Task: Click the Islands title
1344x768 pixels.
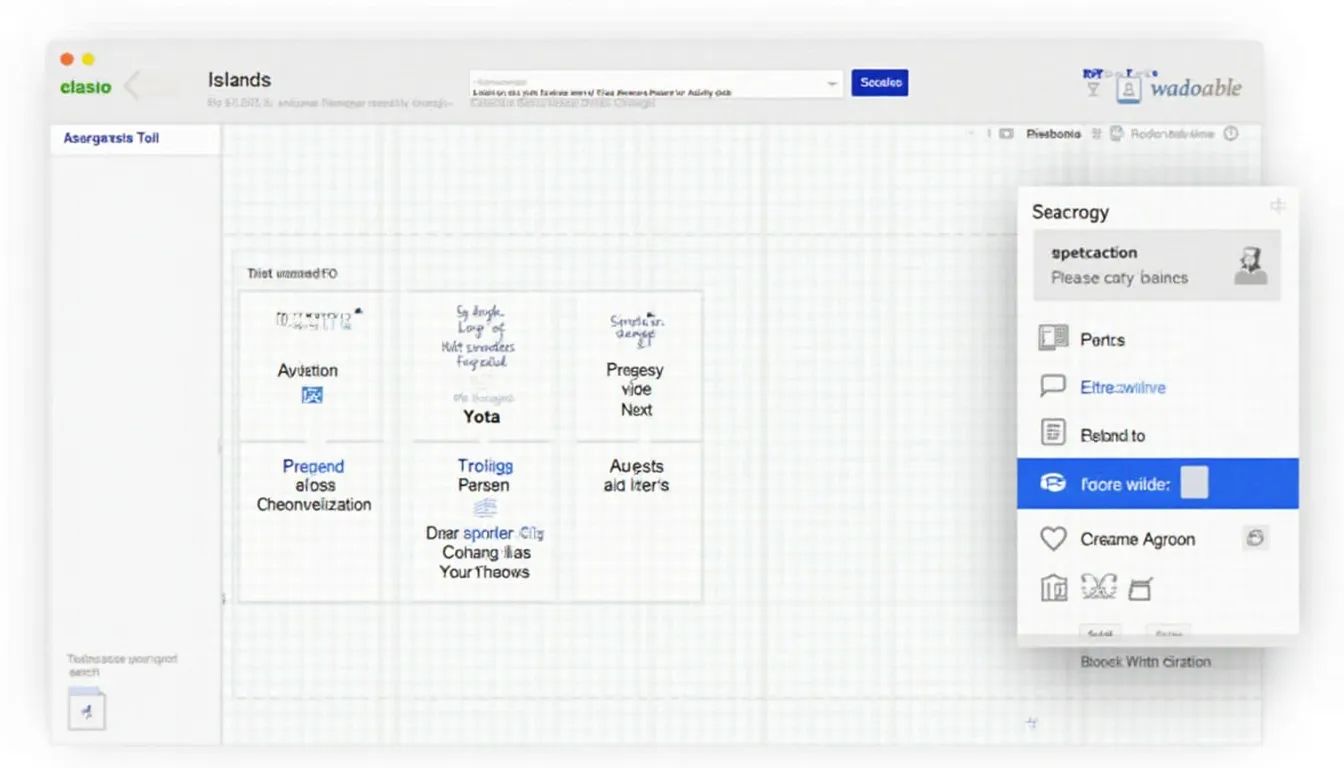Action: coord(239,80)
